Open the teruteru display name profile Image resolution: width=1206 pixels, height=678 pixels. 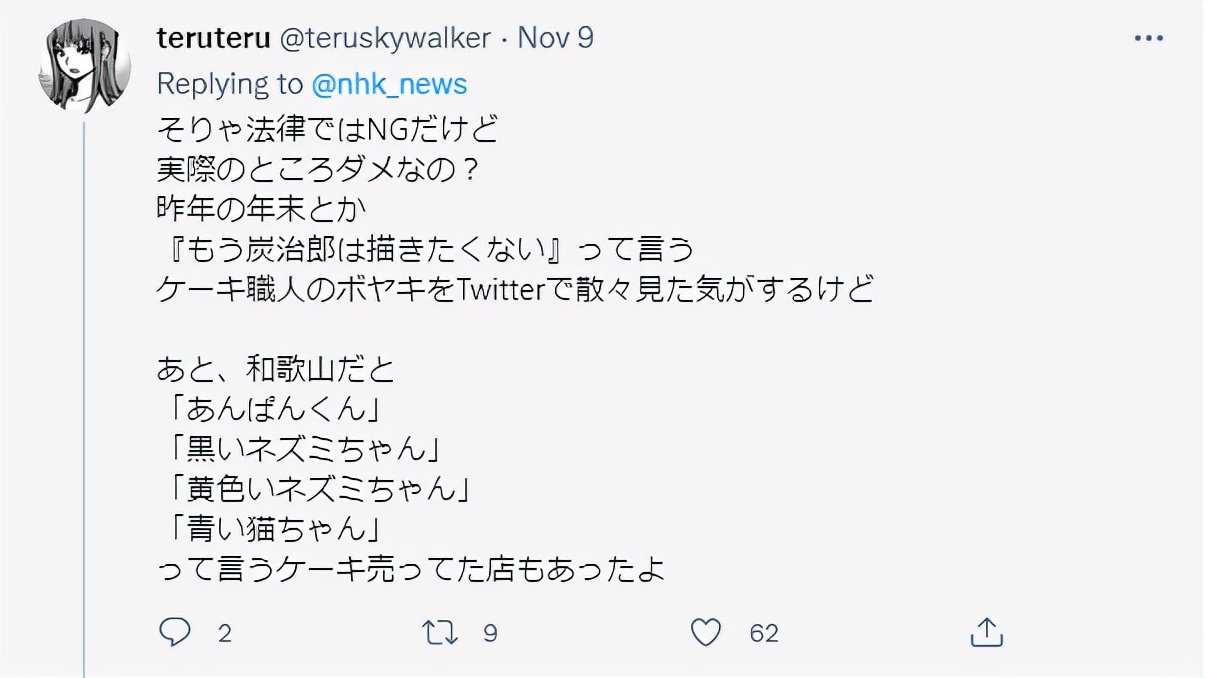[x=212, y=39]
